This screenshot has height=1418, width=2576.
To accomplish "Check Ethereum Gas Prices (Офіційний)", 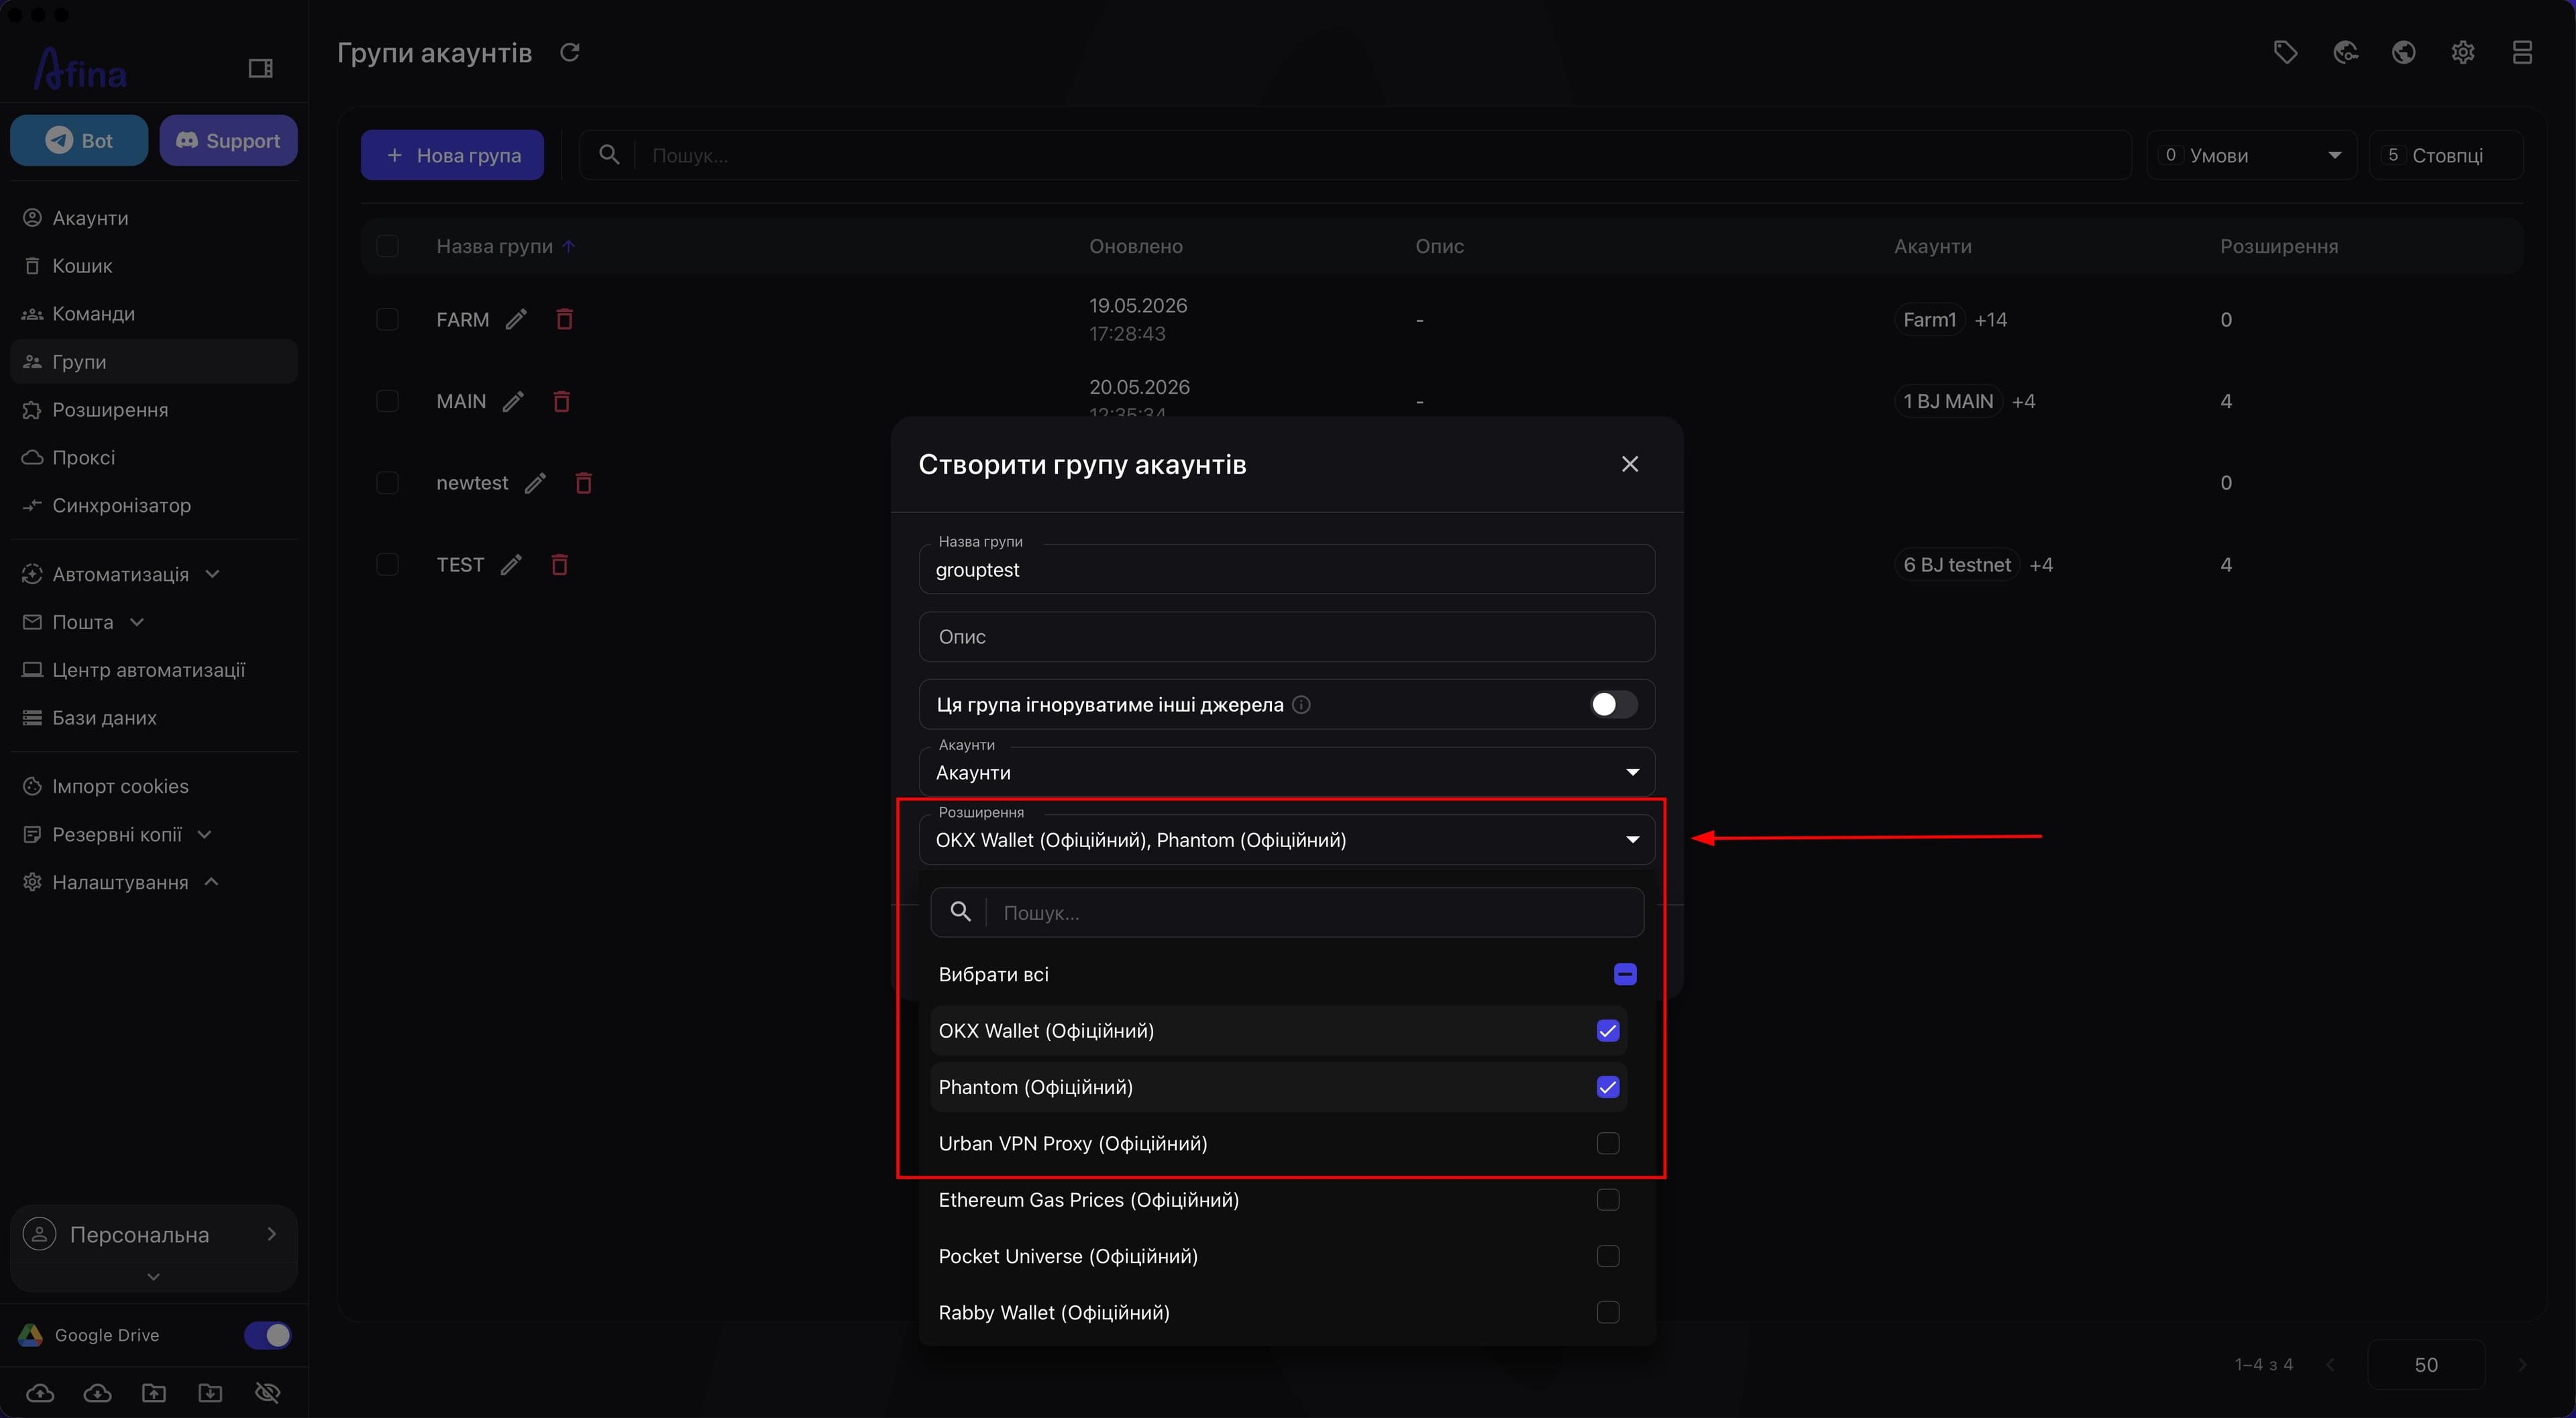I will [1608, 1200].
